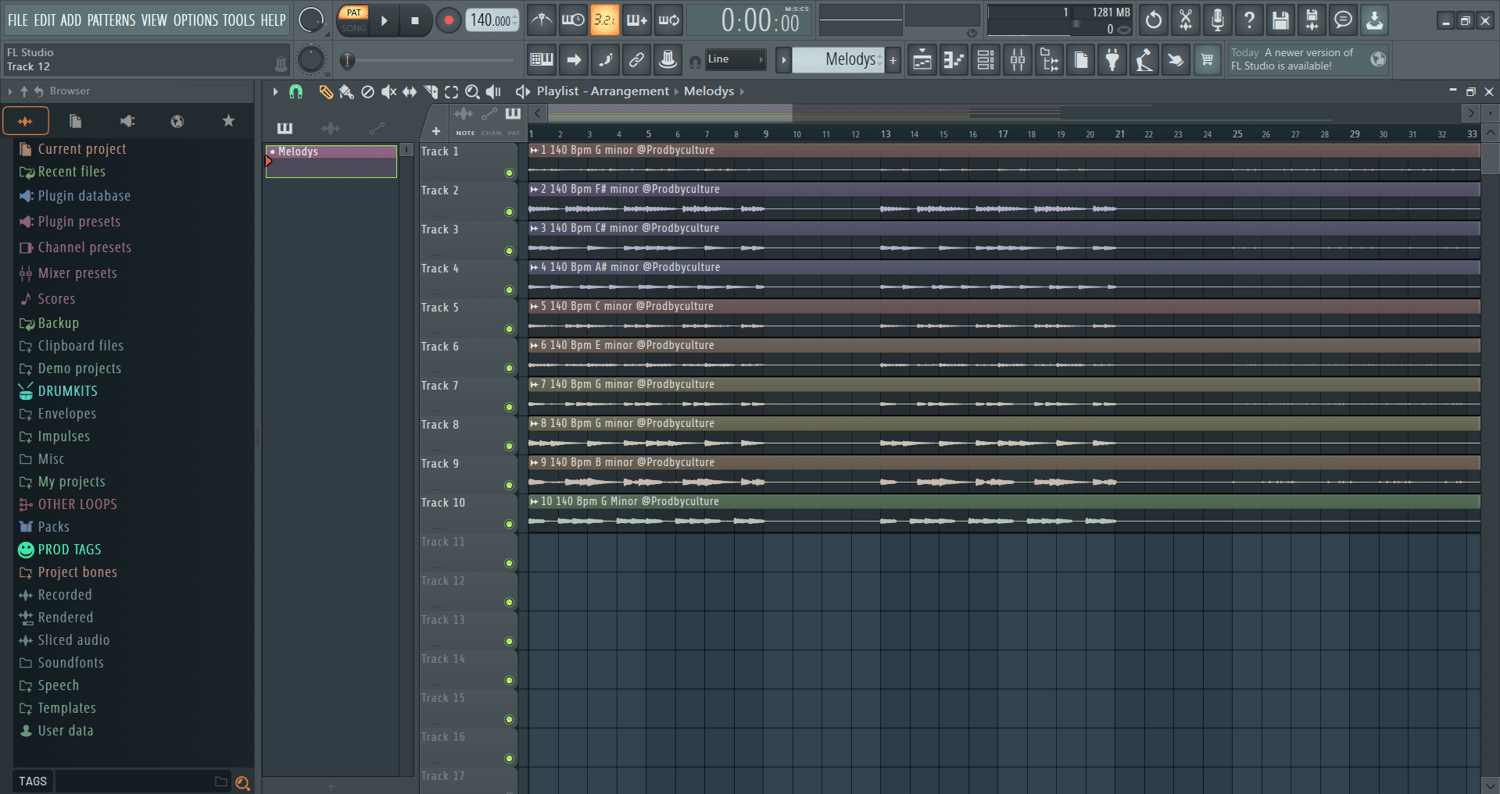The height and width of the screenshot is (794, 1500).
Task: Open the playlist view
Action: tap(922, 60)
